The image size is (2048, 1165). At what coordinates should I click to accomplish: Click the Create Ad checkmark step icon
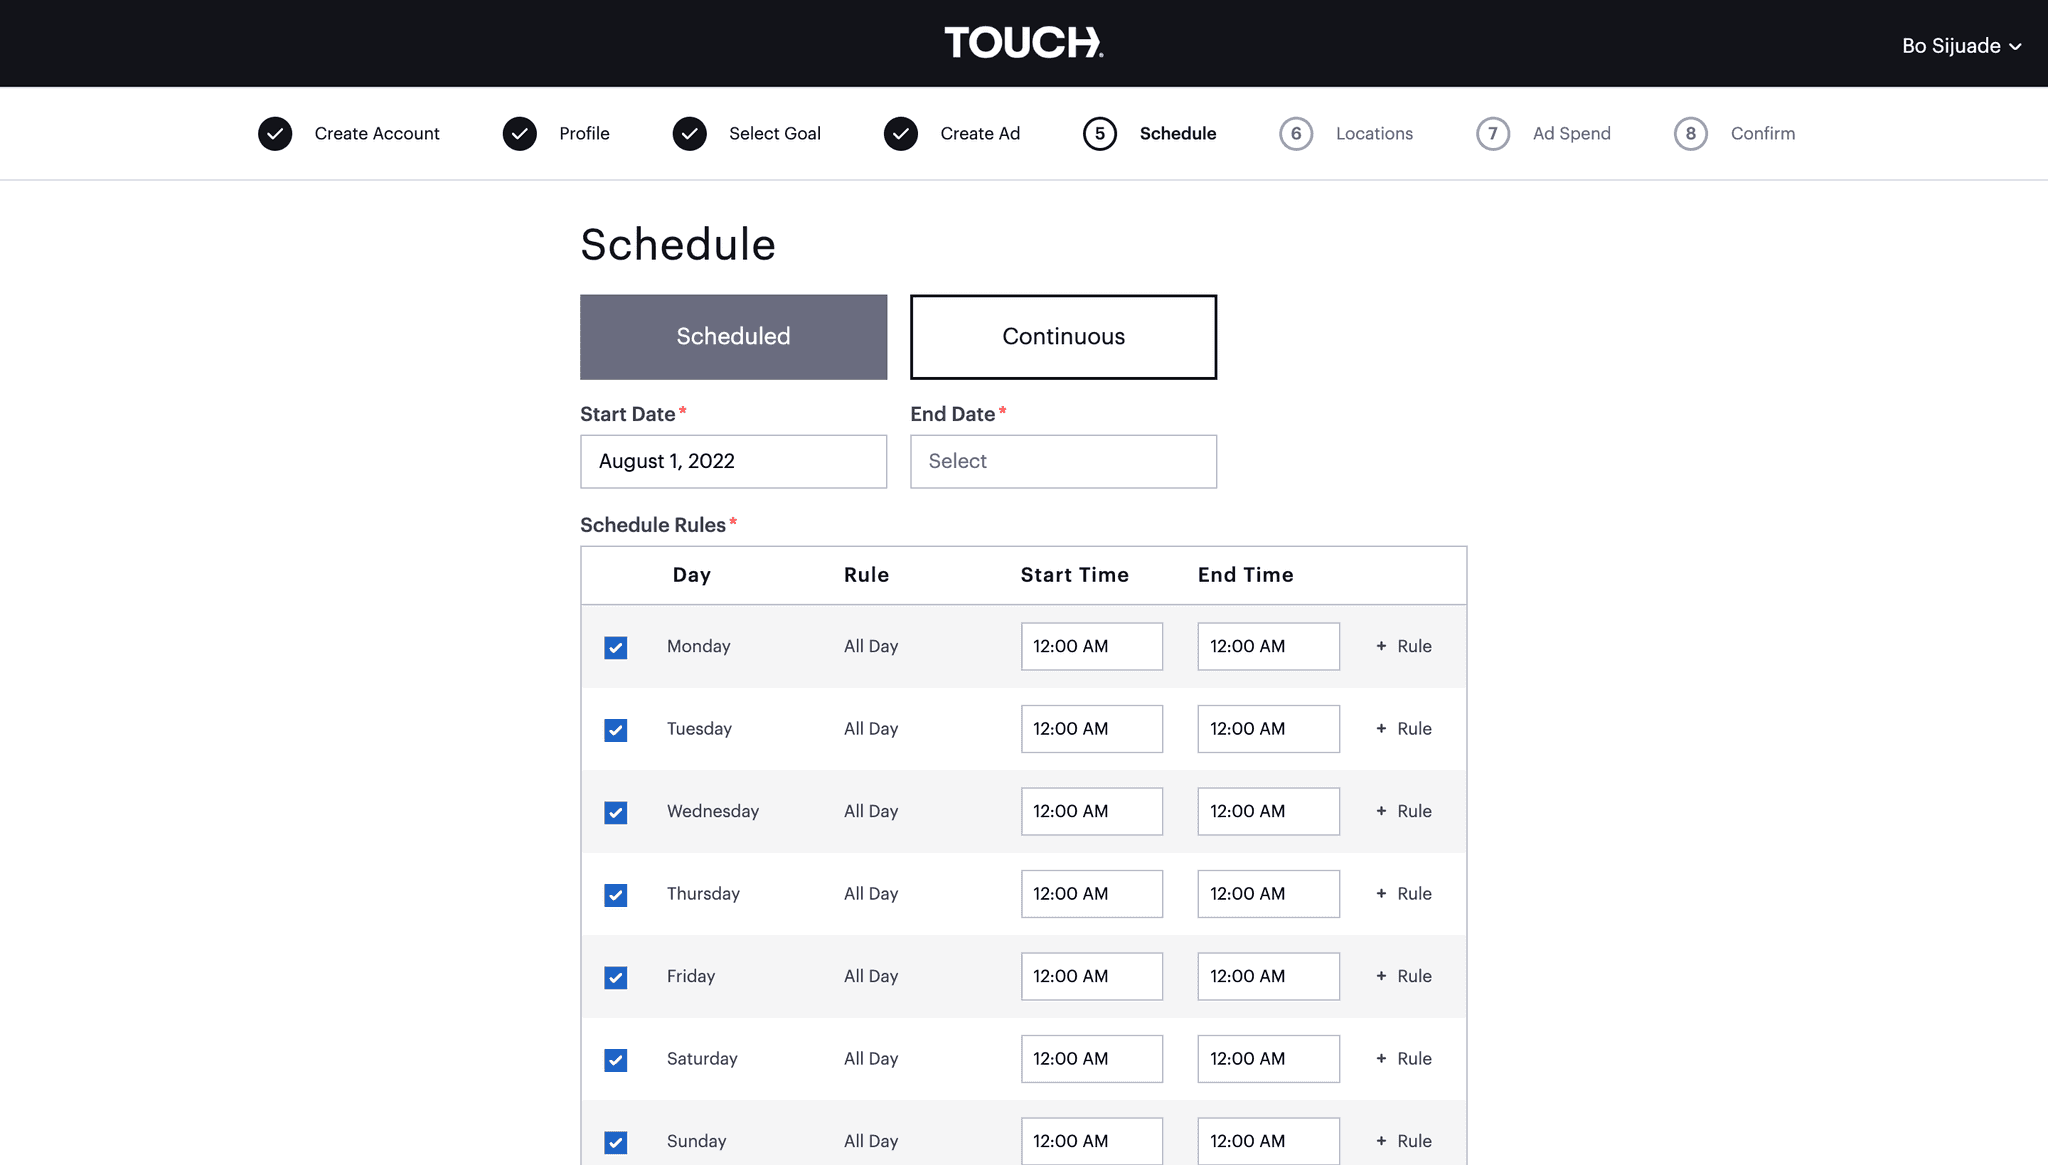click(x=901, y=134)
